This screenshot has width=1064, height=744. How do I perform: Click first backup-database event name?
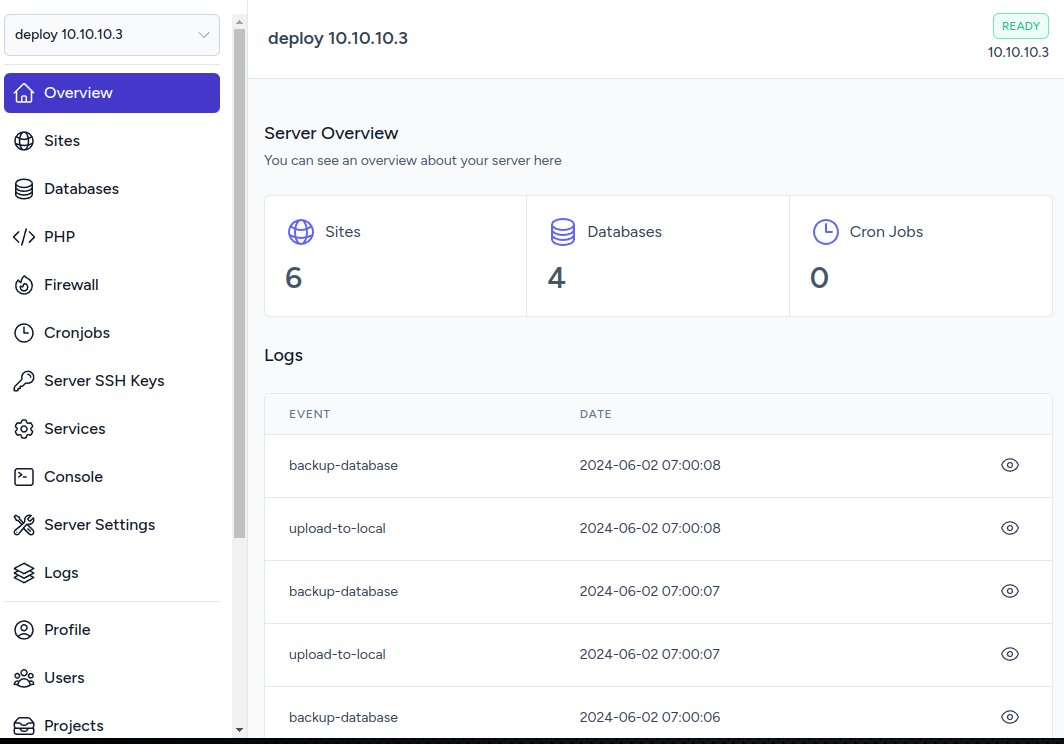[x=343, y=465]
